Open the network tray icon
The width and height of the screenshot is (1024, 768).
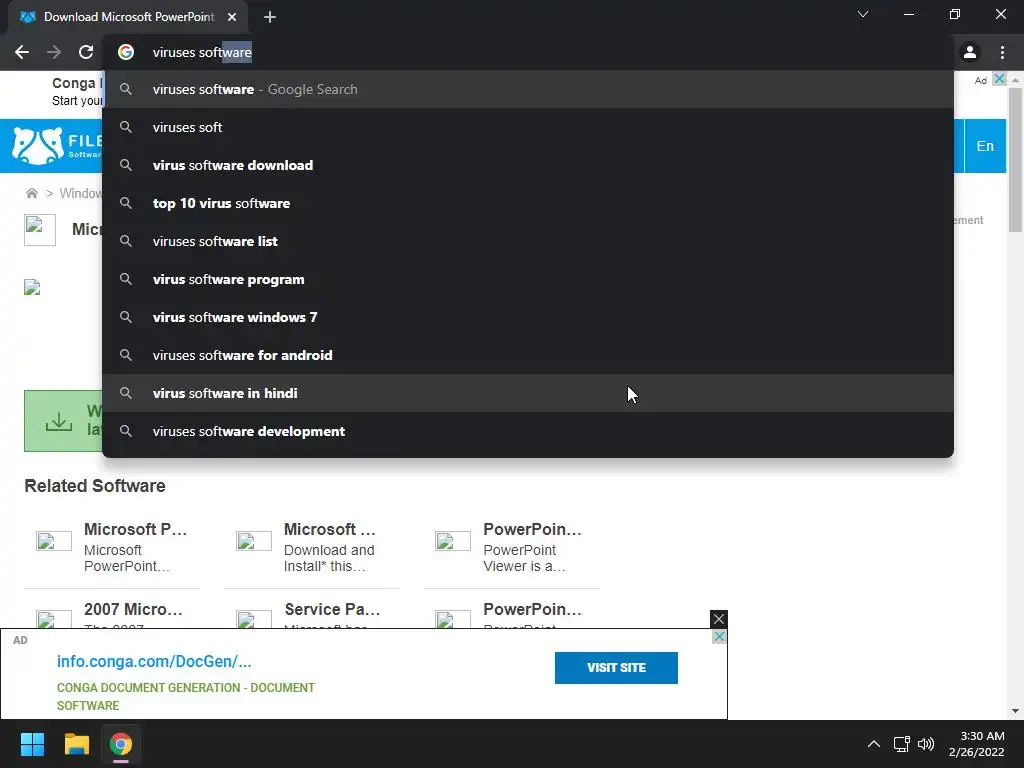[902, 744]
